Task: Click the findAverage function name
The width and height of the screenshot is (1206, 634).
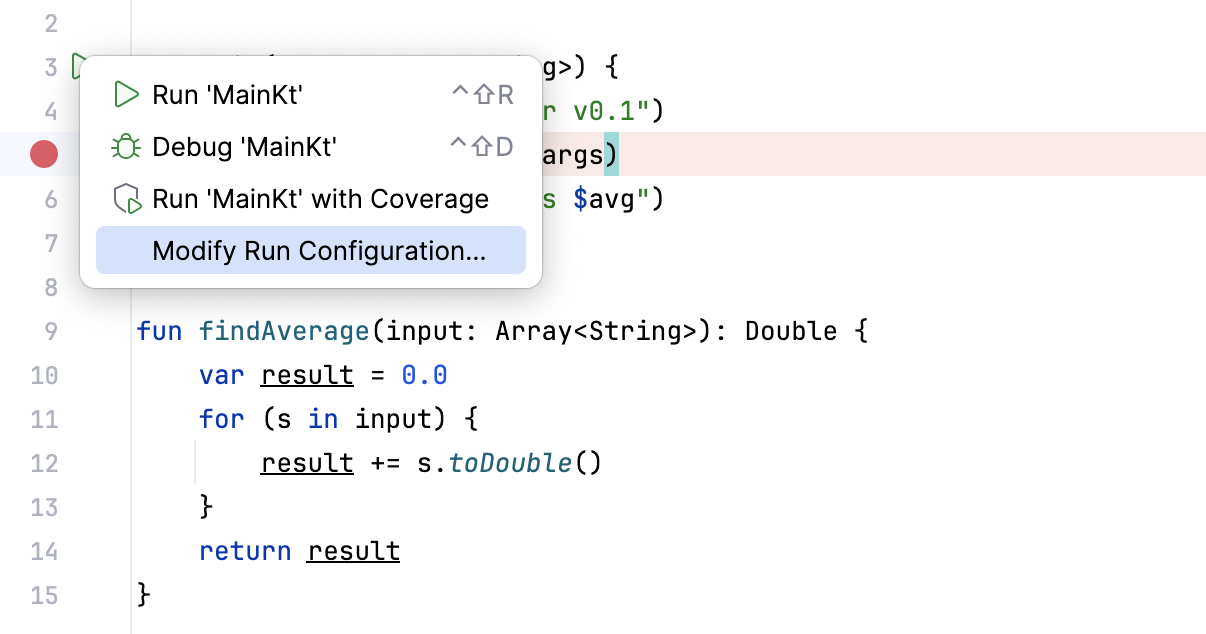Action: coord(284,331)
